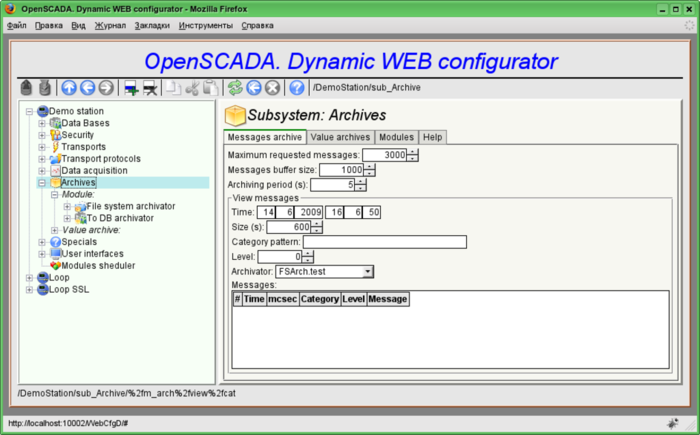Switch to the Value archives tab
This screenshot has height=435, width=700.
(x=340, y=137)
